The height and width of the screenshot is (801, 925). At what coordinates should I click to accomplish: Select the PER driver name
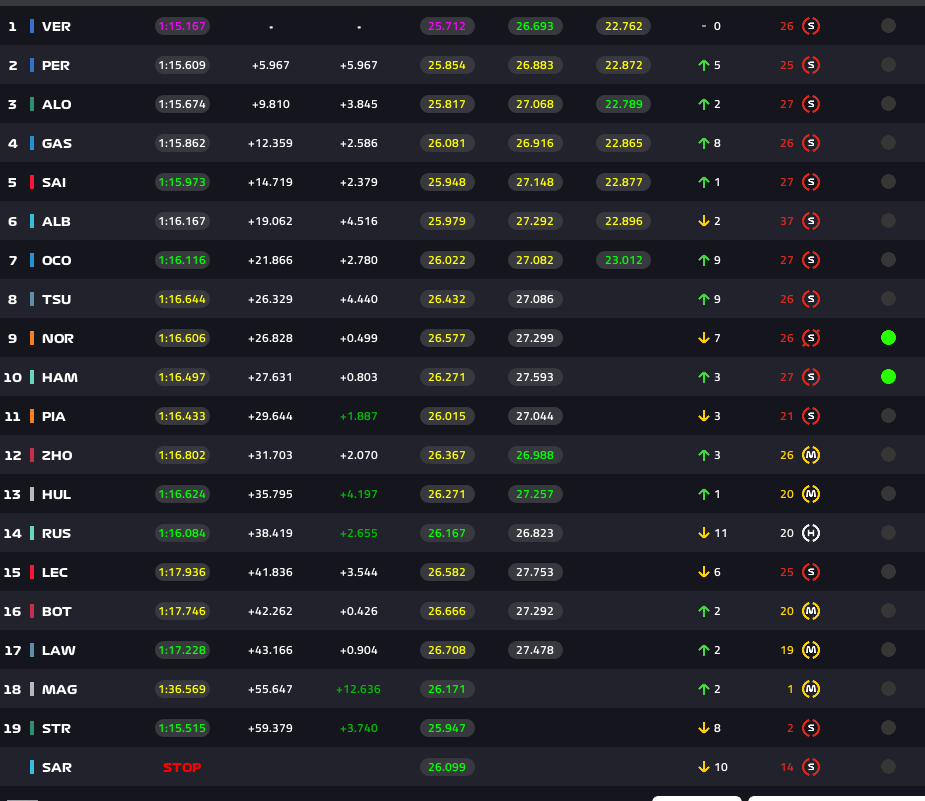tap(56, 65)
